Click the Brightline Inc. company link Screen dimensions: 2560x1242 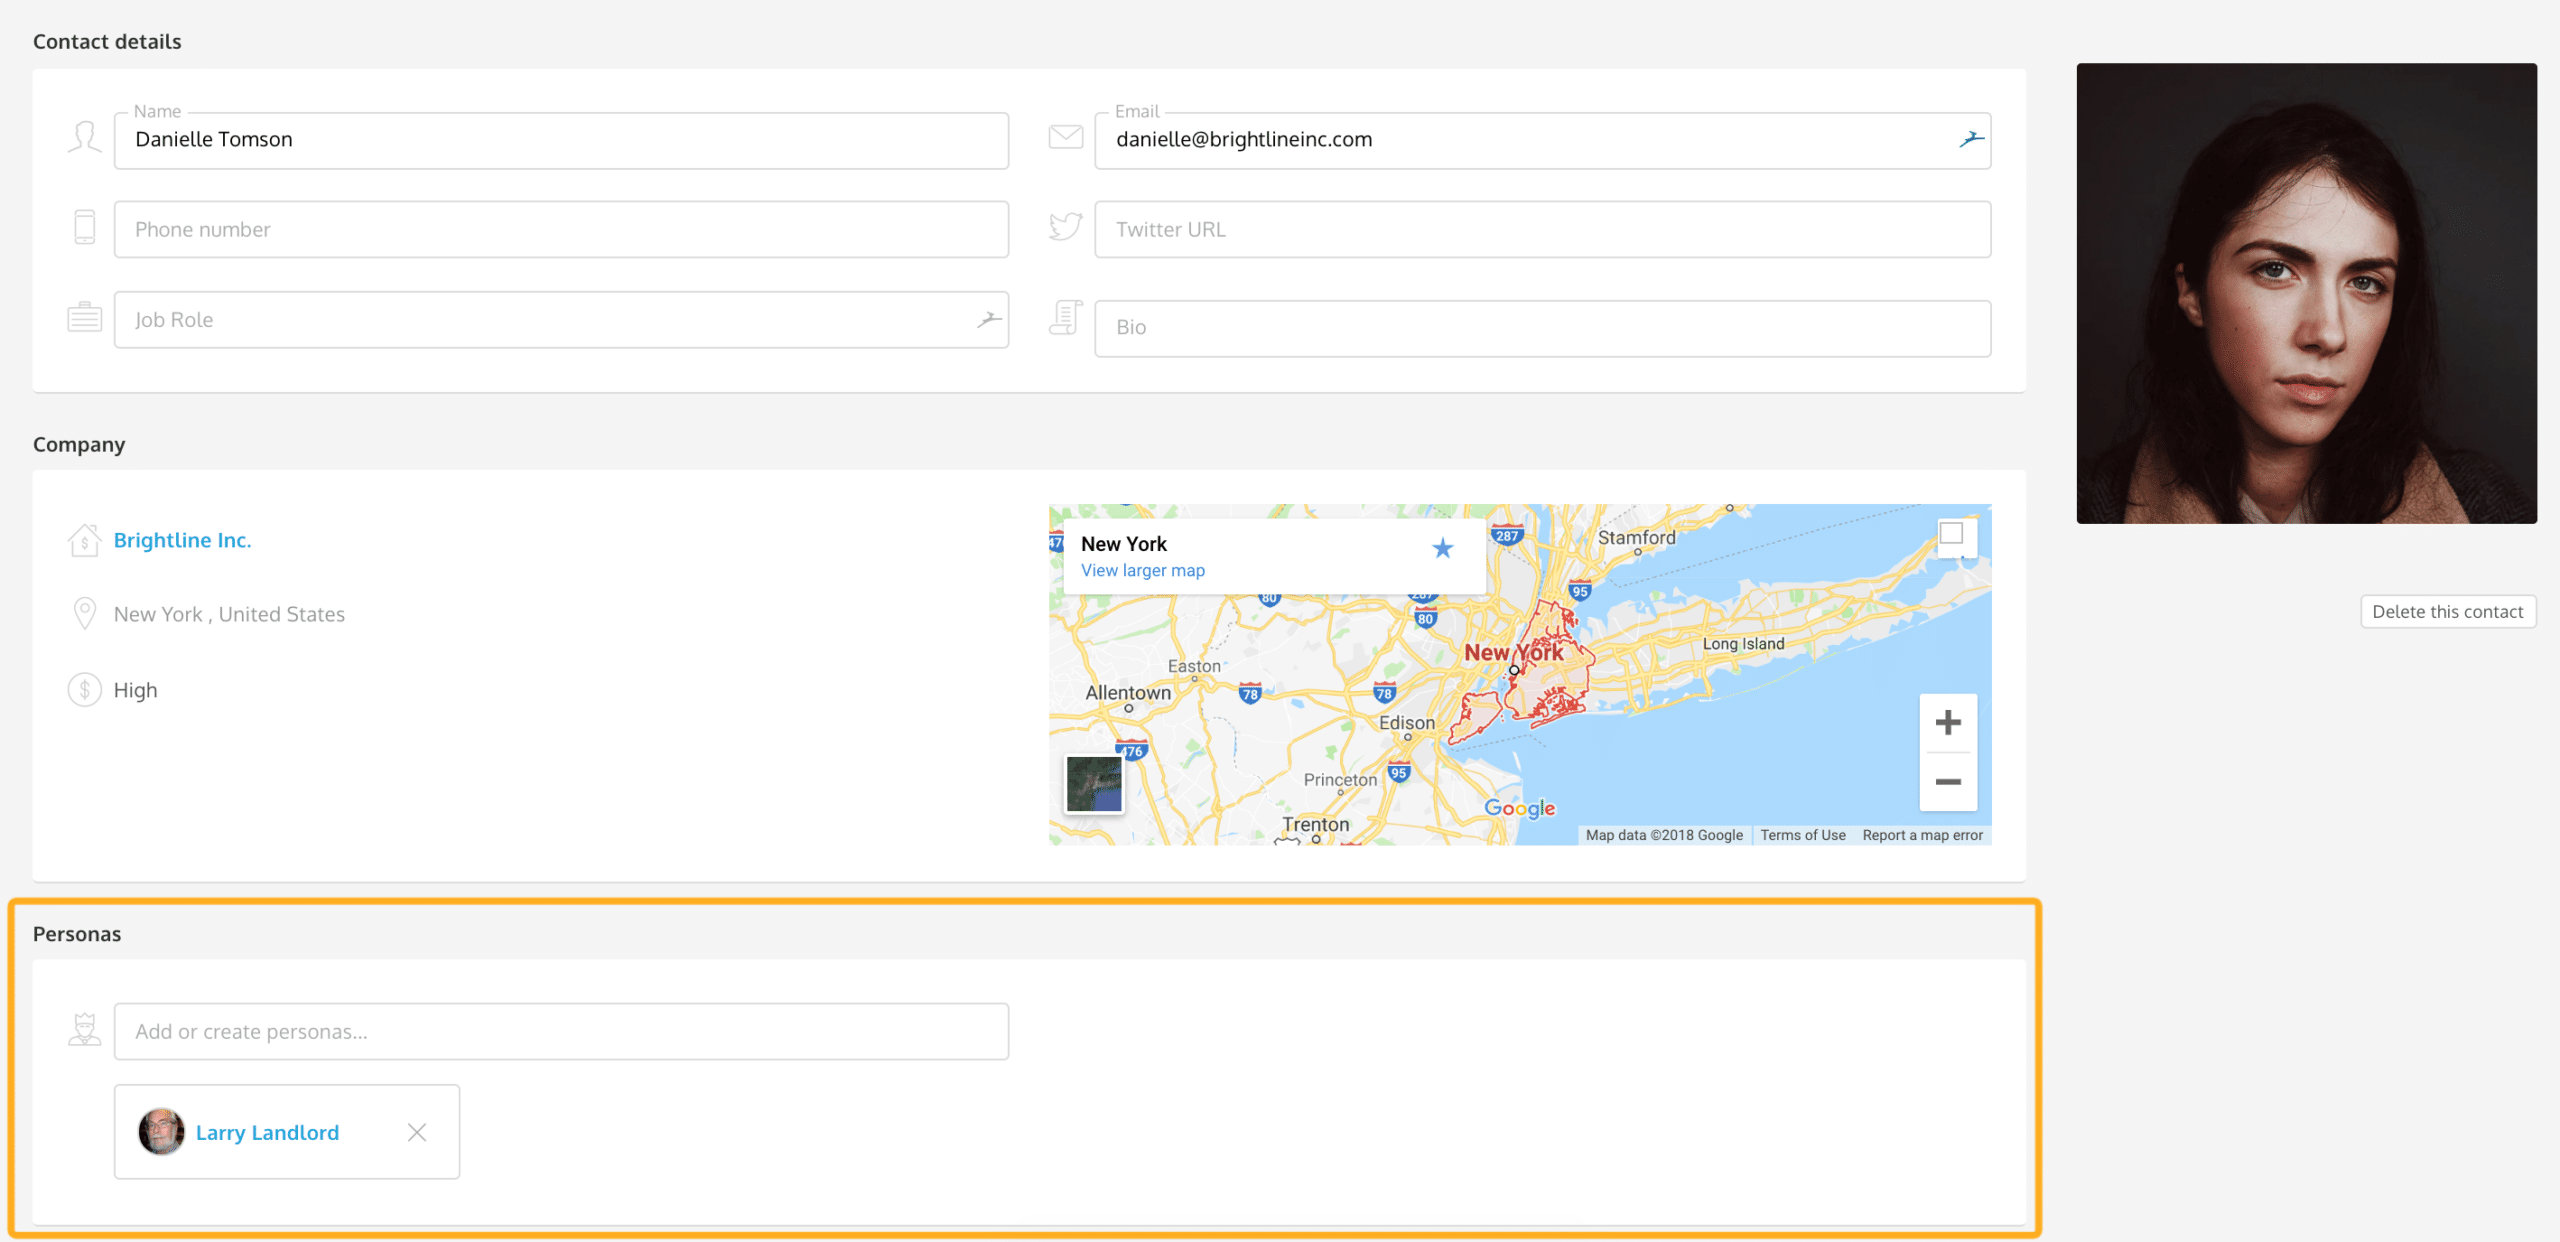(184, 539)
